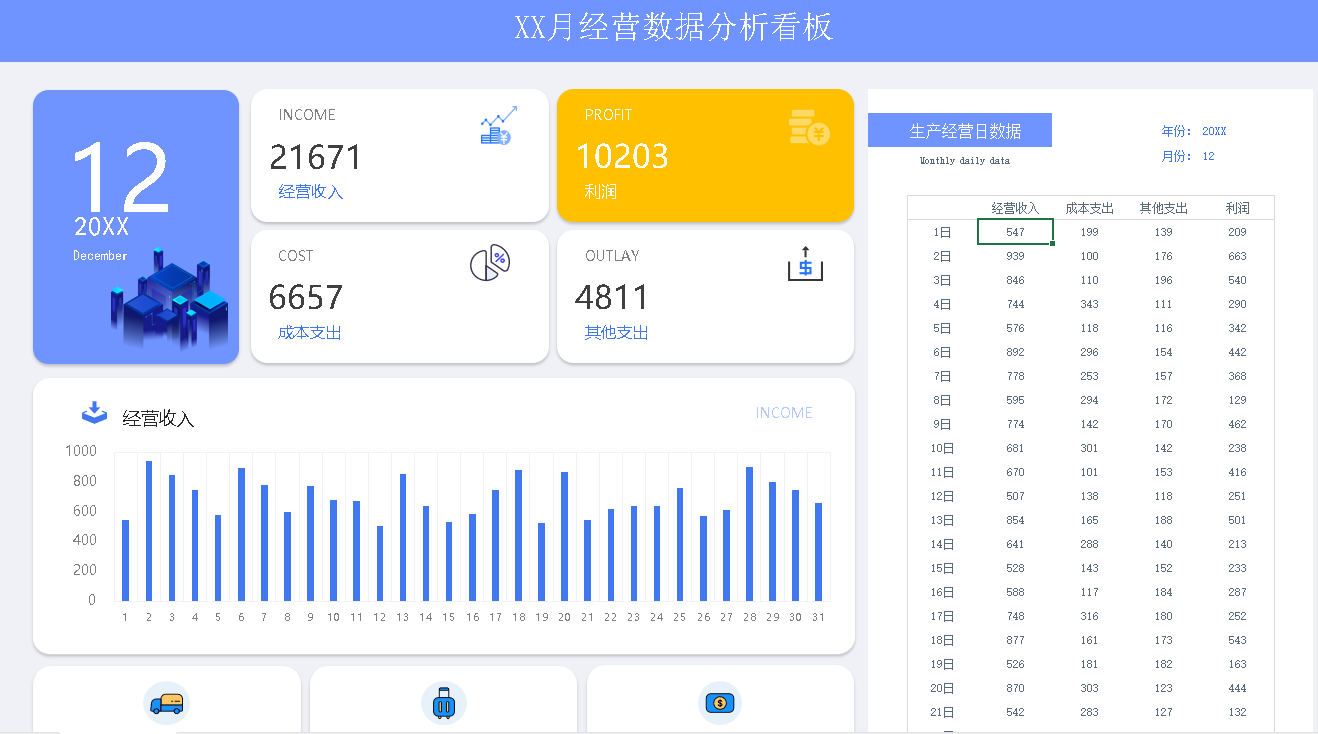Click the bar for day 28 in chart

750,534
